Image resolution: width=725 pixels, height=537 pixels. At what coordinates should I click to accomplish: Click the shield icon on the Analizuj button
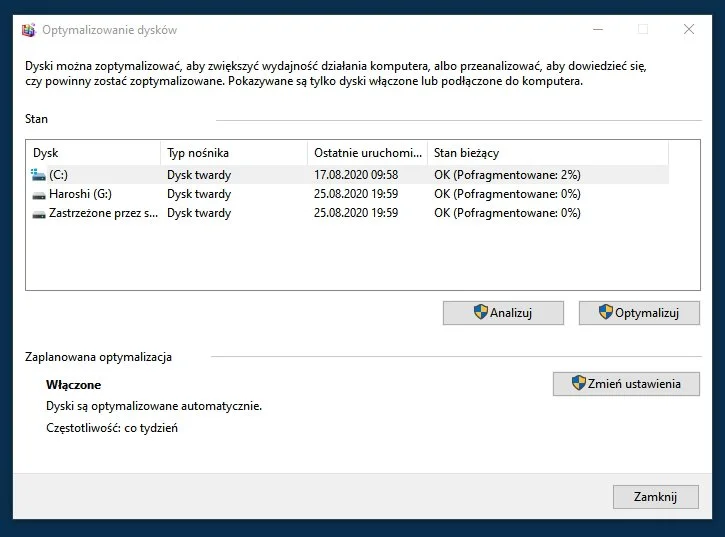point(481,312)
